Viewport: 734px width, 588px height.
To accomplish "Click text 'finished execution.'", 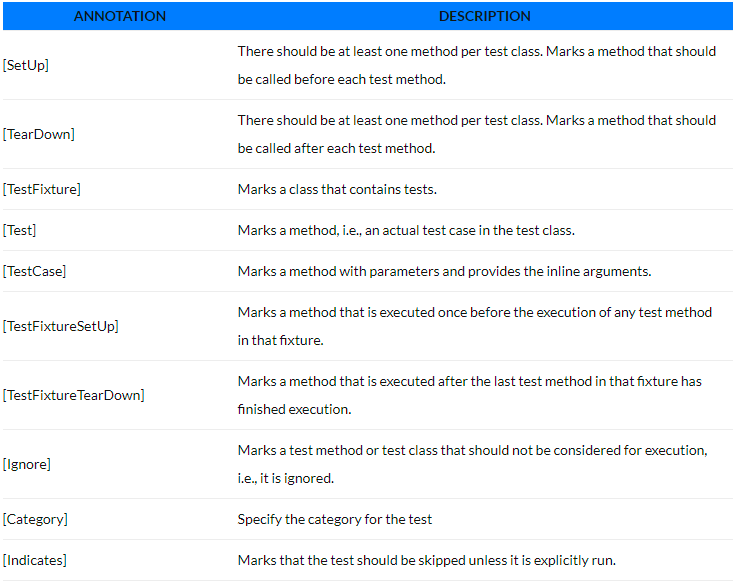I will coord(294,409).
